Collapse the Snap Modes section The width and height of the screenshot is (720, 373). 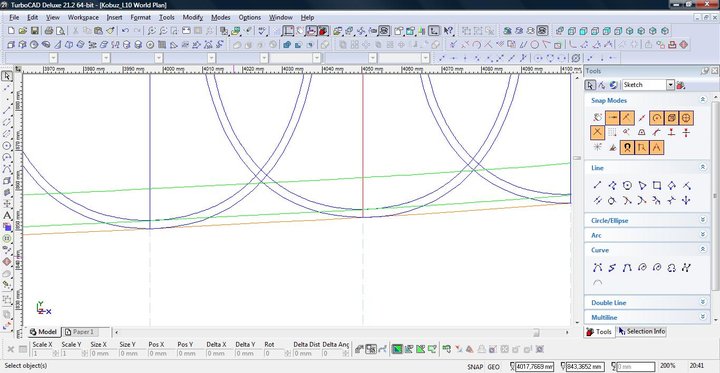(702, 100)
